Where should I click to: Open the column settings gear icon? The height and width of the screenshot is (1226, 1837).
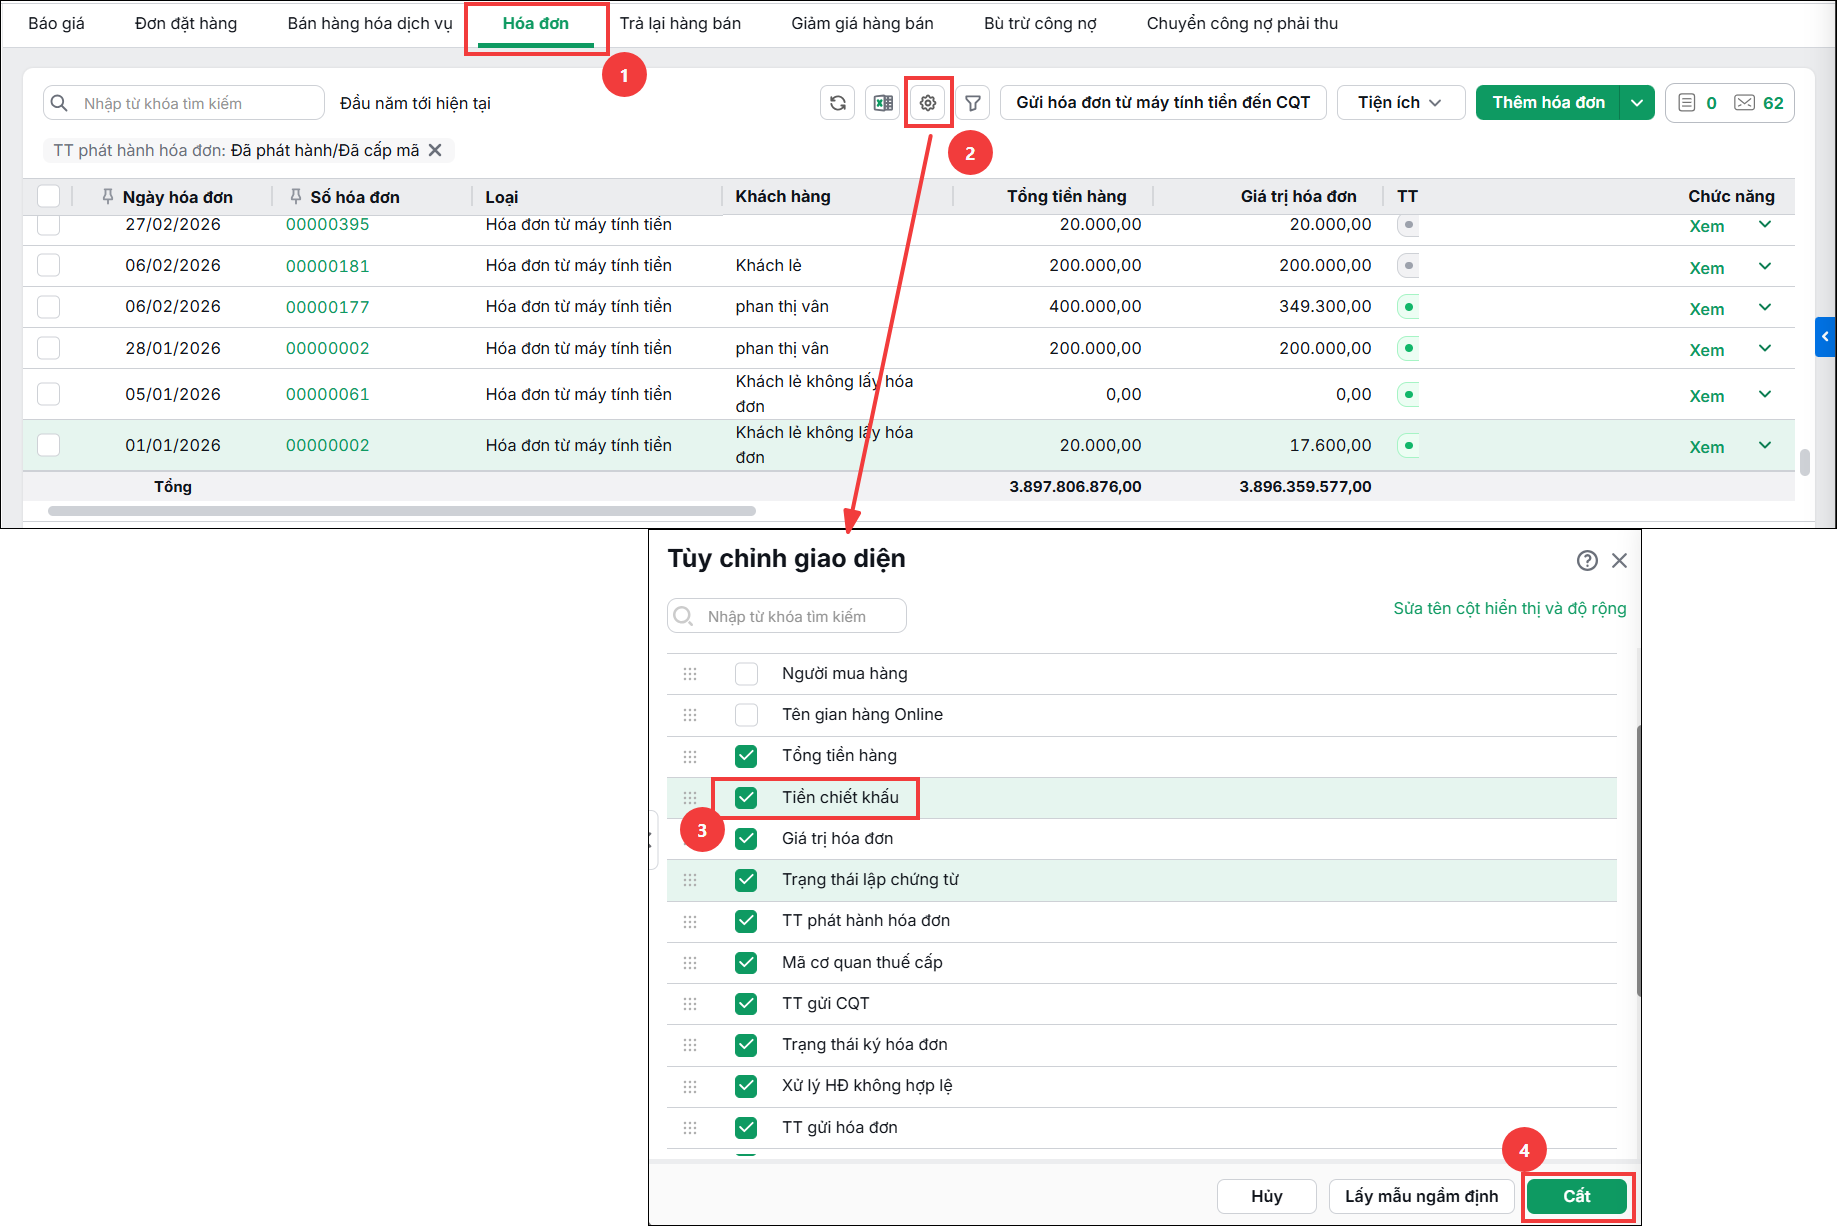tap(928, 103)
